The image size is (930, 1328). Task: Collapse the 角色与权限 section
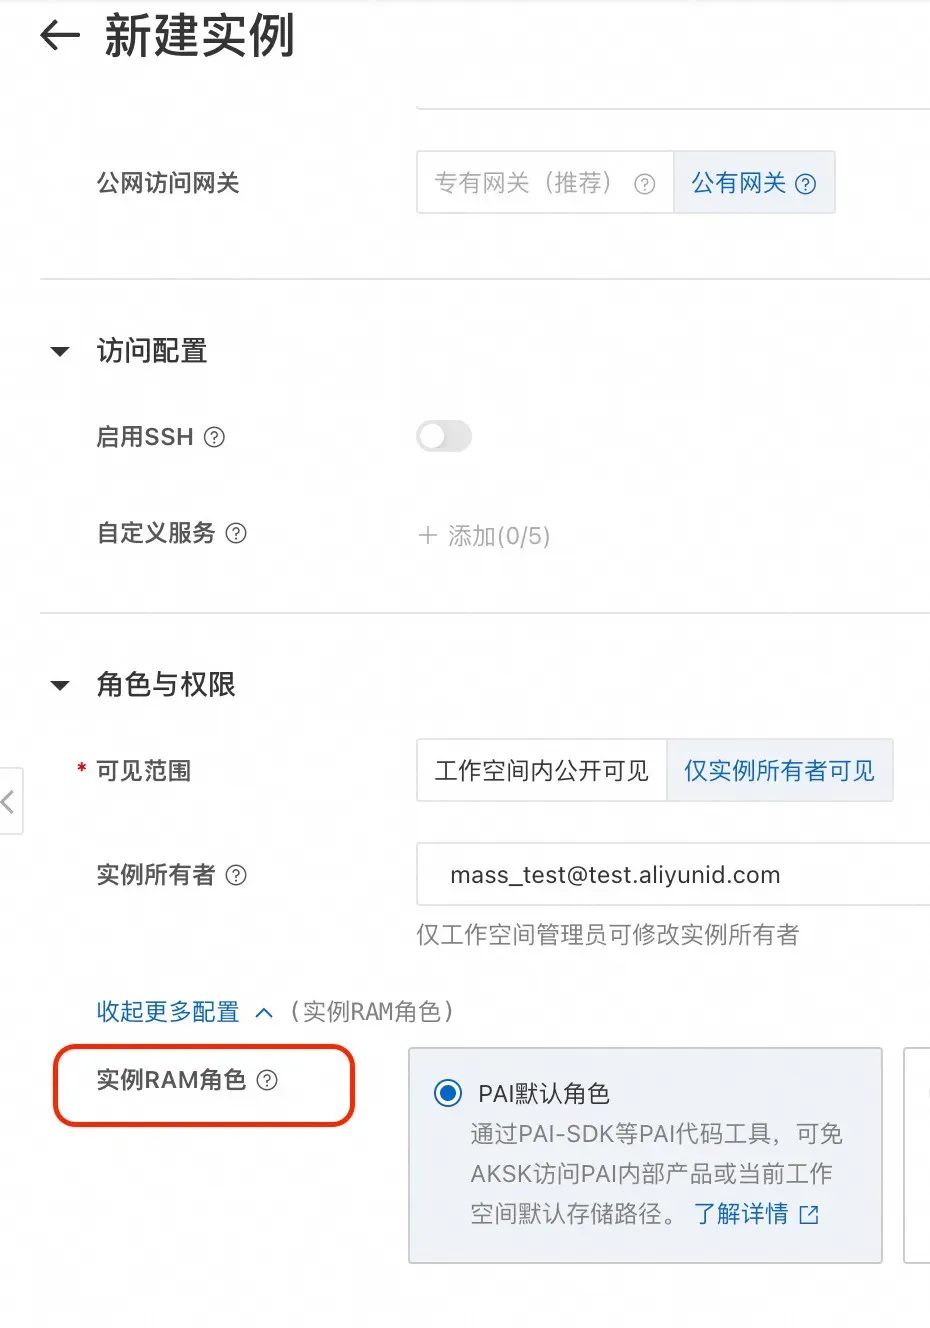click(x=60, y=686)
